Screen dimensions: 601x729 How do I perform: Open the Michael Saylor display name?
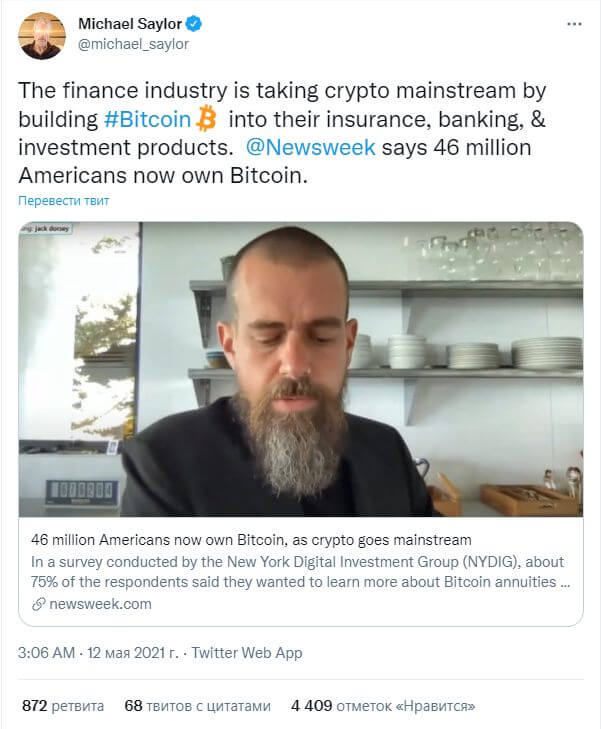(x=130, y=24)
